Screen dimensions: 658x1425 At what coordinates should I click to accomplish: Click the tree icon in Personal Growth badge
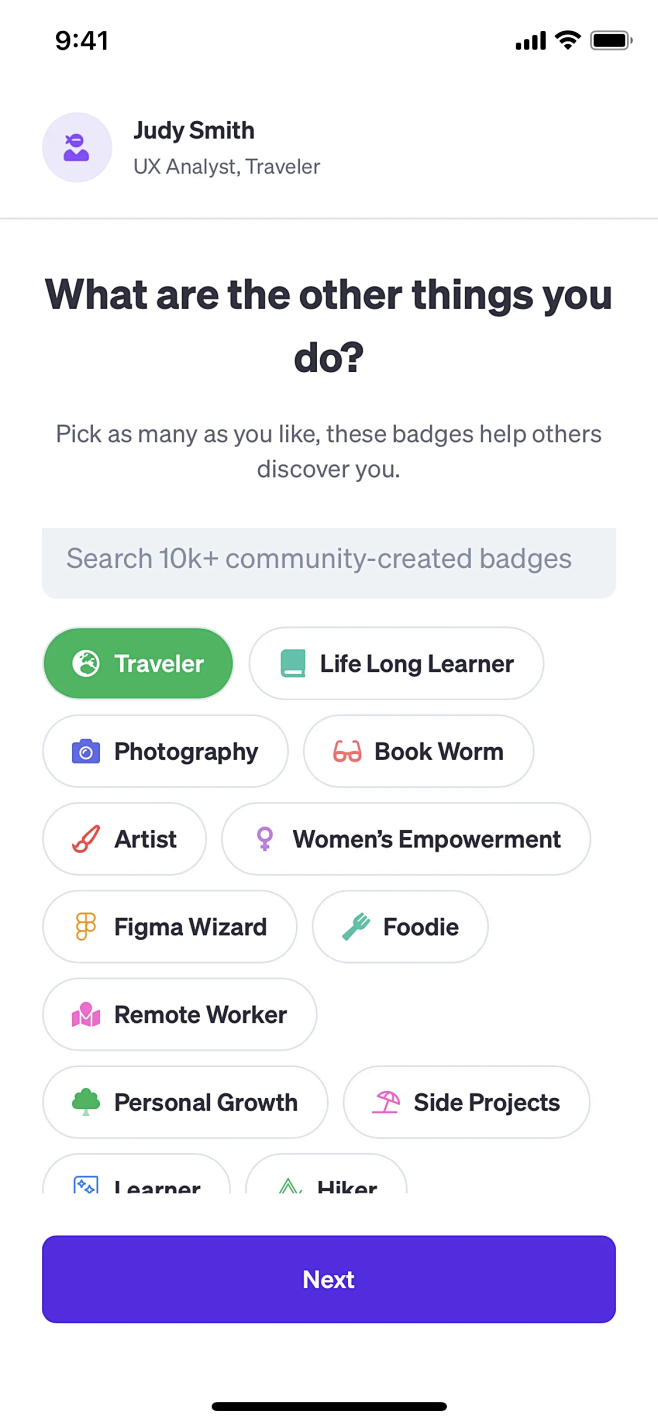tap(86, 1102)
